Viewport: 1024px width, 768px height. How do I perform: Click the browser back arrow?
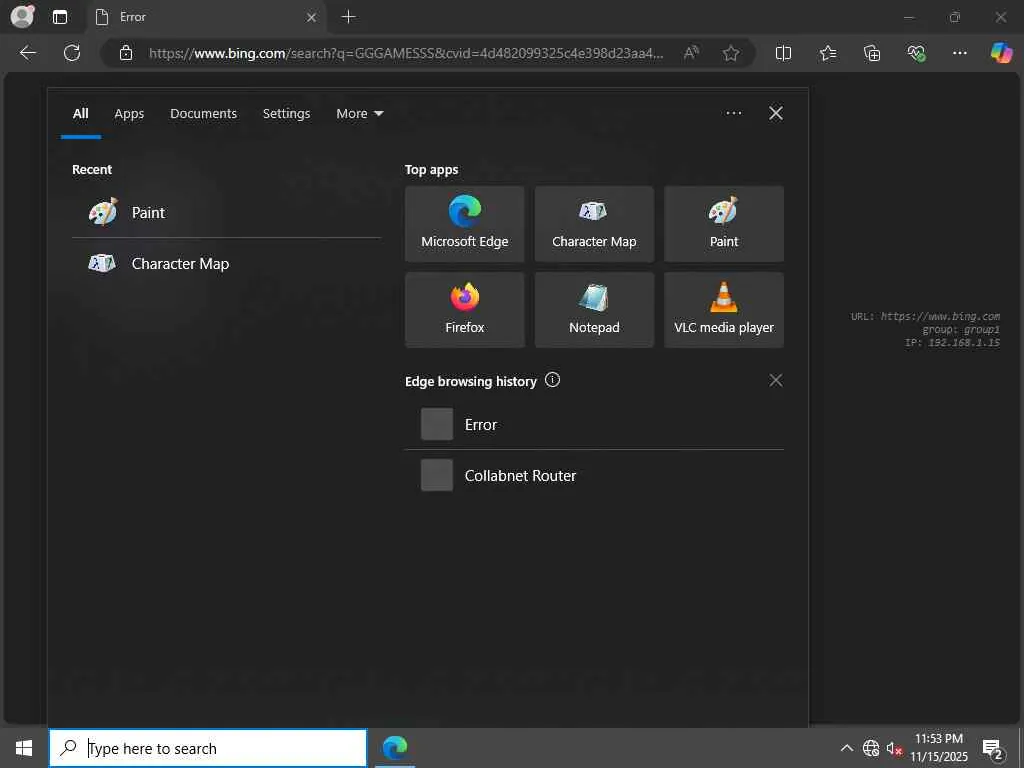(x=28, y=53)
